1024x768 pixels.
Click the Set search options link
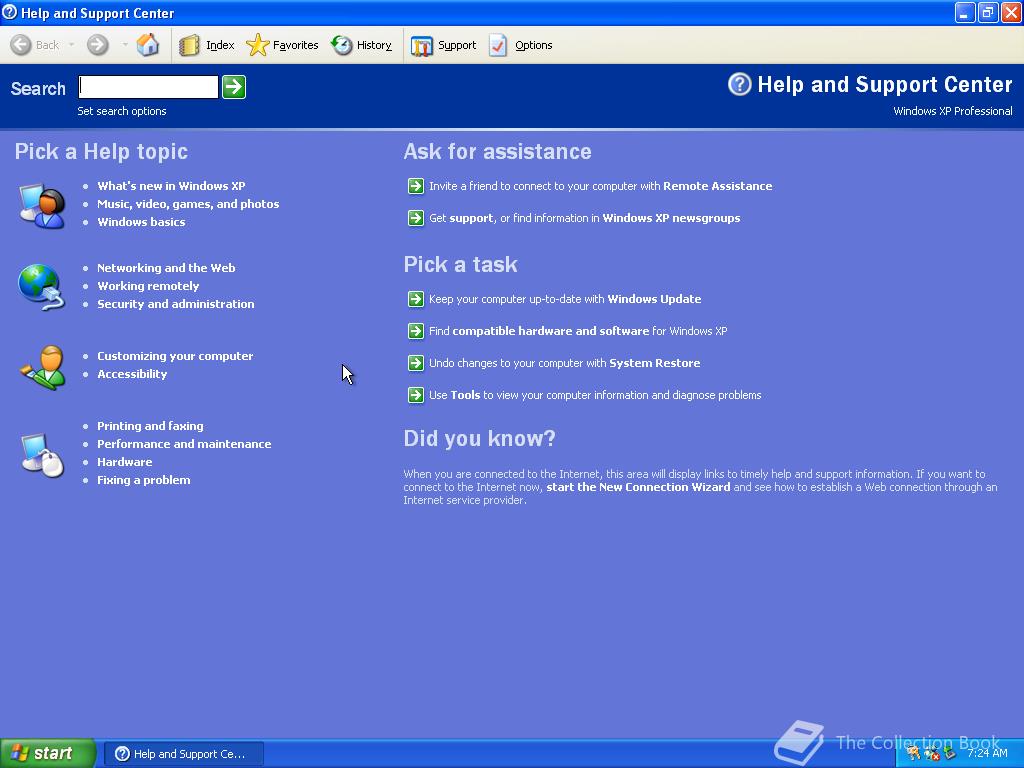point(121,110)
